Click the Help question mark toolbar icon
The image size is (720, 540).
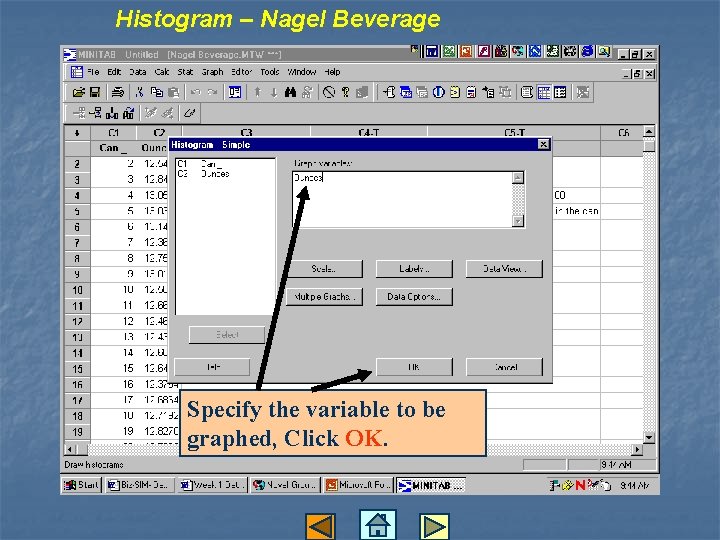(345, 92)
